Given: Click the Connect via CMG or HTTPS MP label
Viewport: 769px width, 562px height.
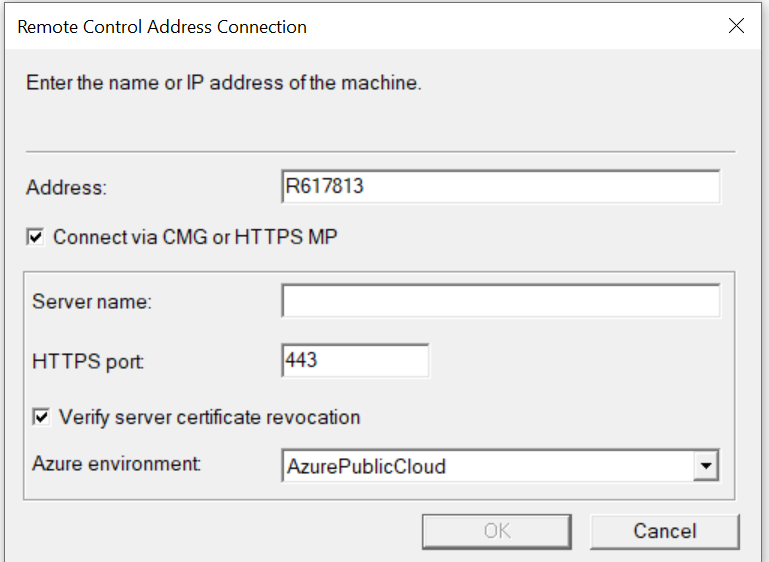Looking at the screenshot, I should point(195,237).
